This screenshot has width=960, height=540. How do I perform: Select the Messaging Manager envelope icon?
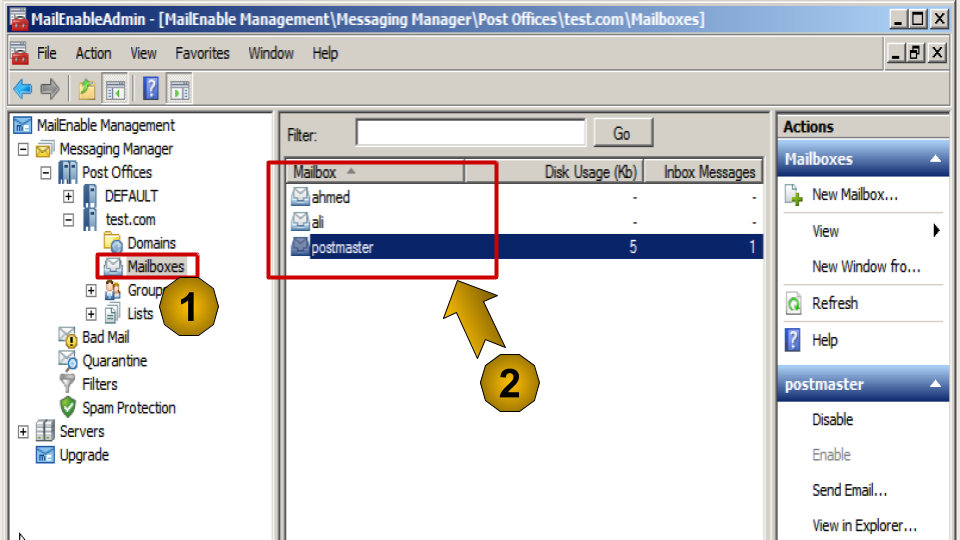click(x=46, y=149)
